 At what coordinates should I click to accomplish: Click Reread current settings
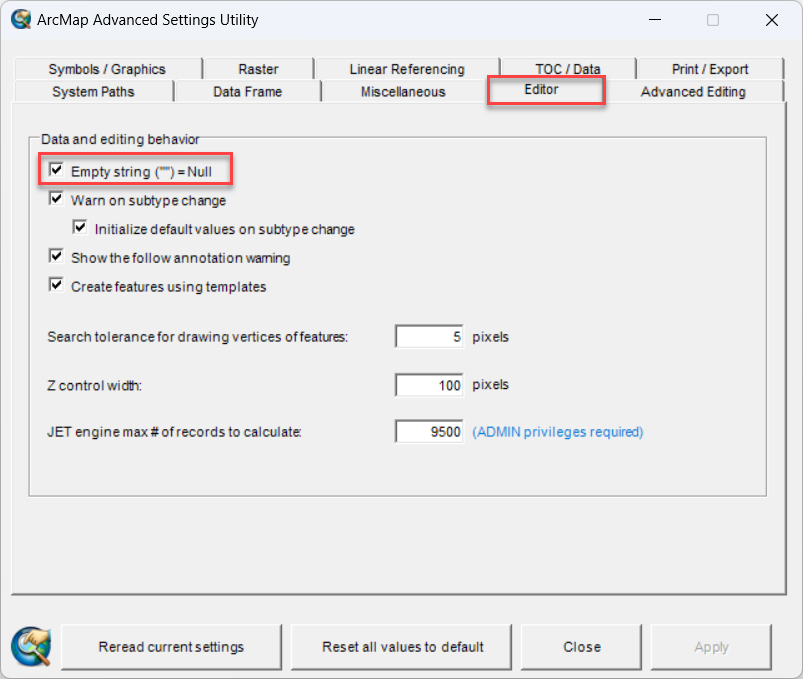pyautogui.click(x=170, y=646)
